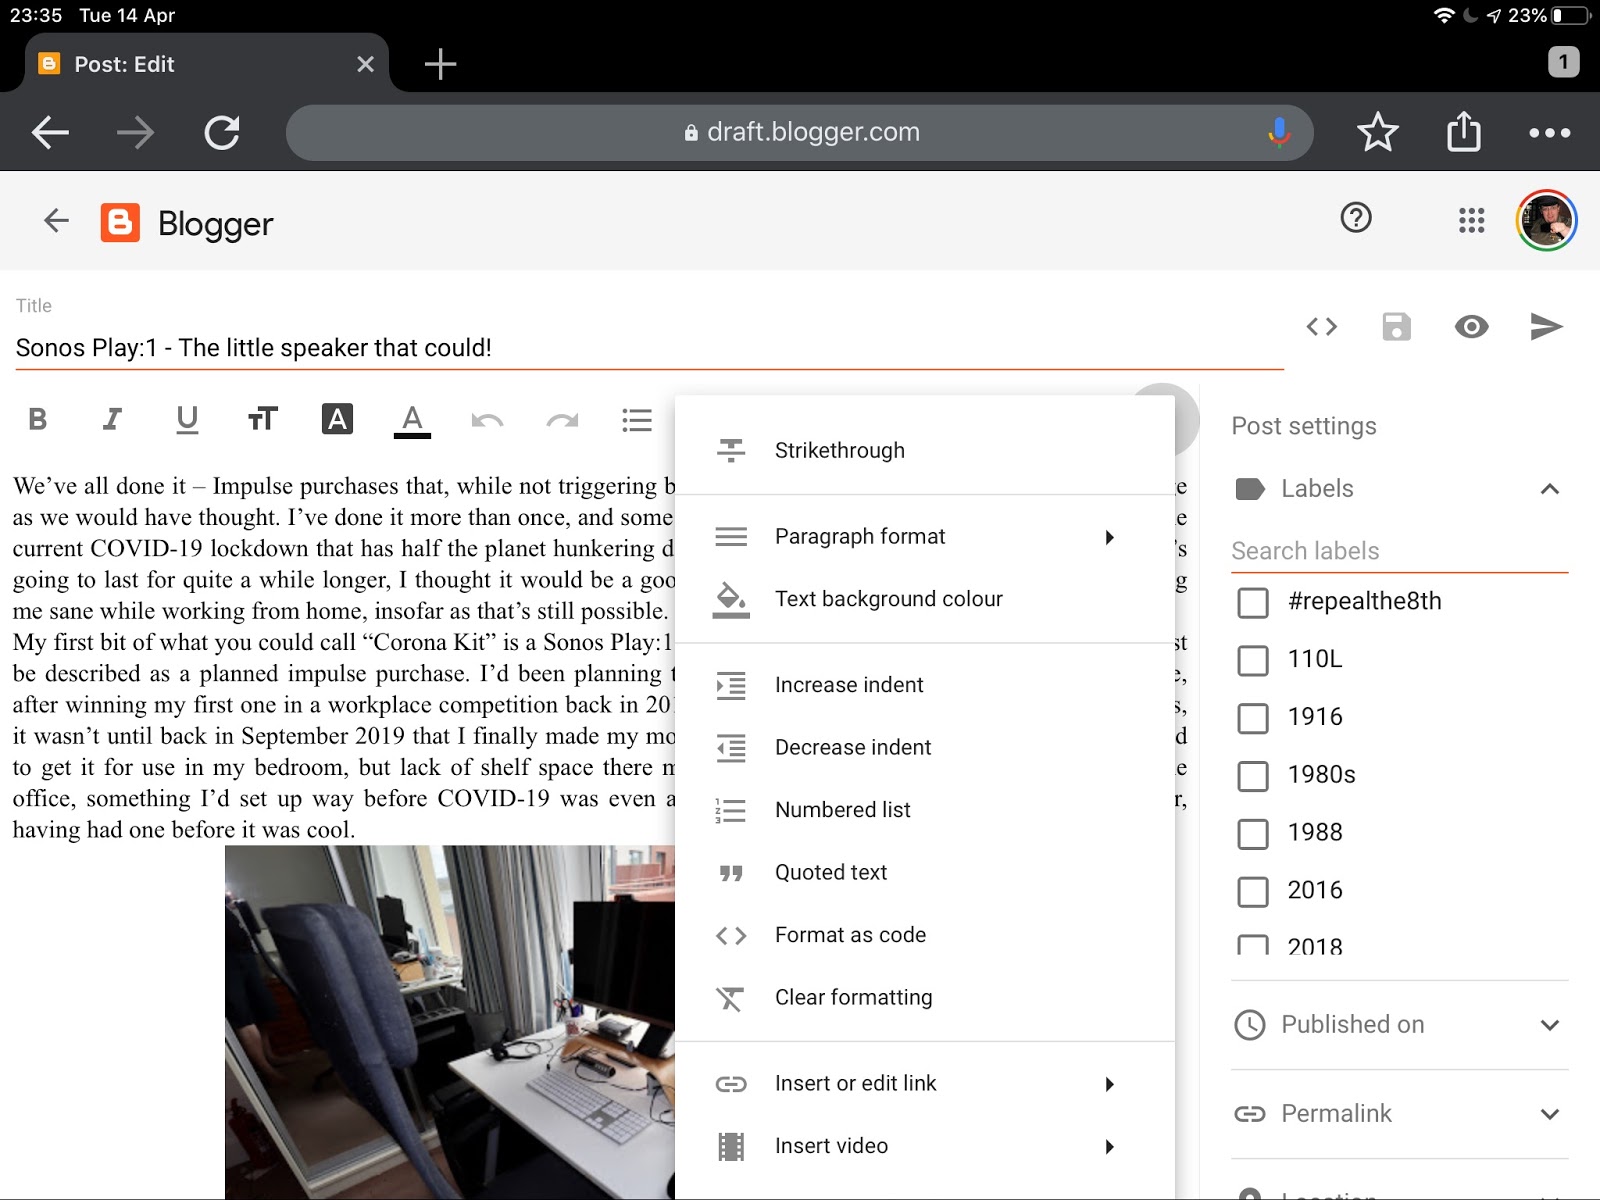Open the Insert video submenu
Screen dimensions: 1600x1200
coord(925,1146)
